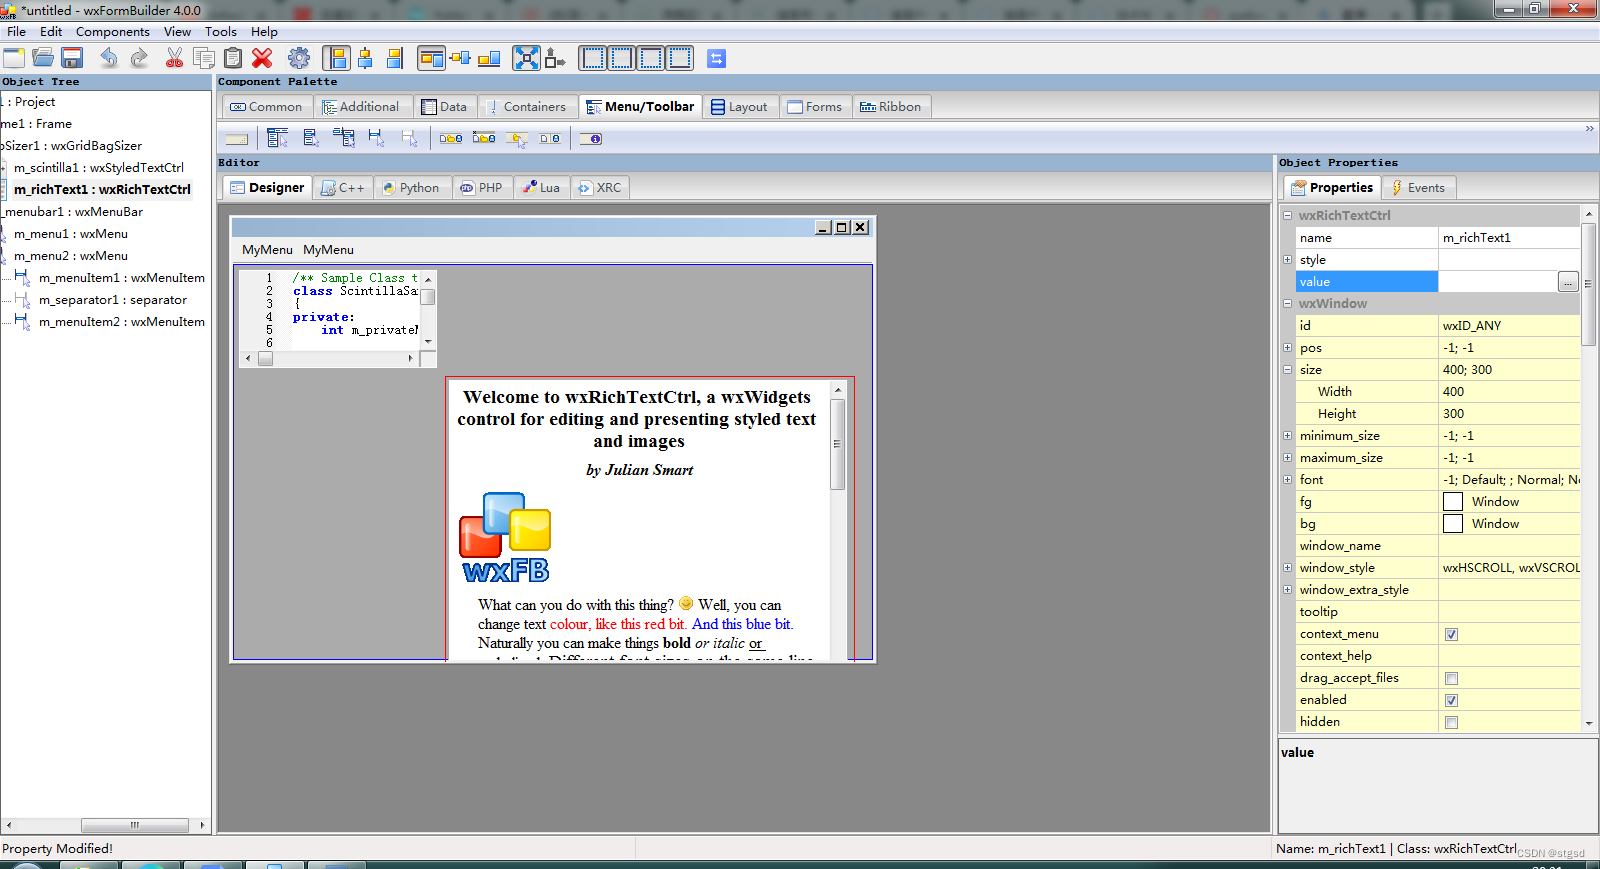Click the Save floppy disk icon

[x=72, y=58]
